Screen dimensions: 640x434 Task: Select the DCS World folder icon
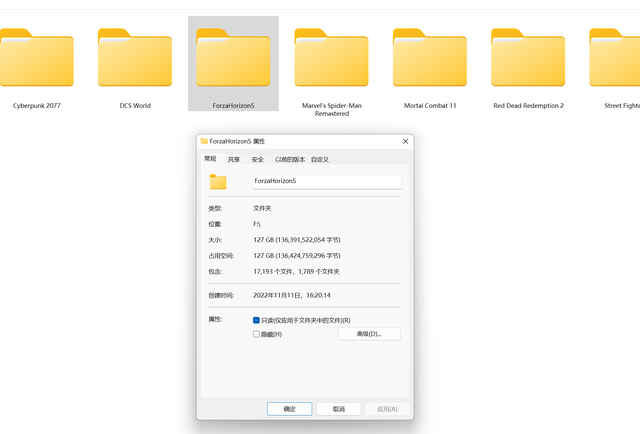135,58
